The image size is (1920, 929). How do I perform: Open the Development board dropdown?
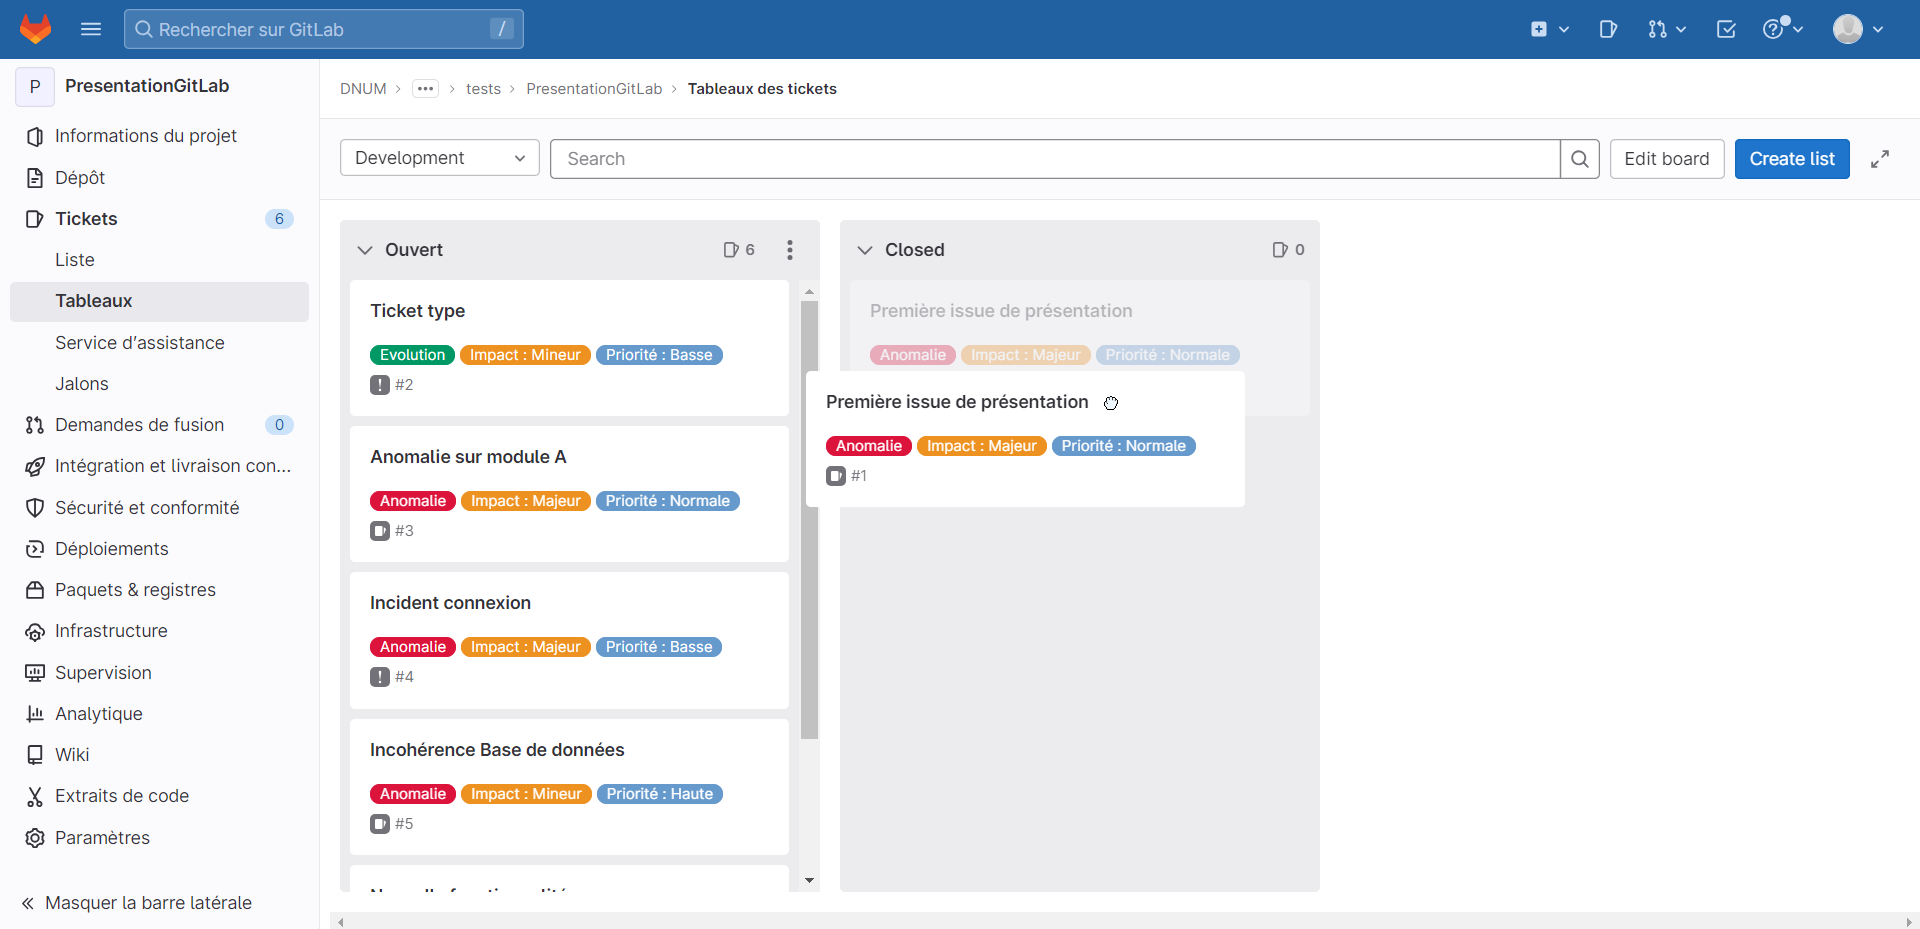pos(440,158)
